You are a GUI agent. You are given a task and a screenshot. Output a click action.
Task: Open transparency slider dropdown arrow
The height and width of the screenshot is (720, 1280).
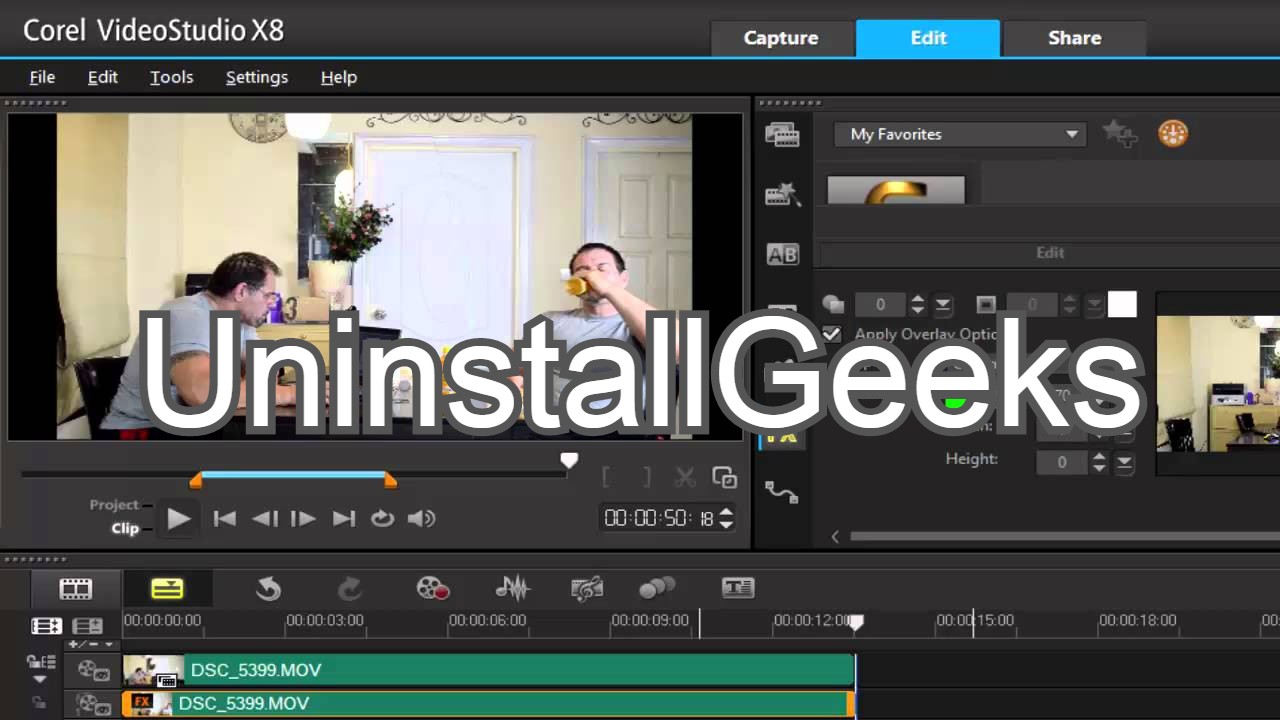[943, 304]
